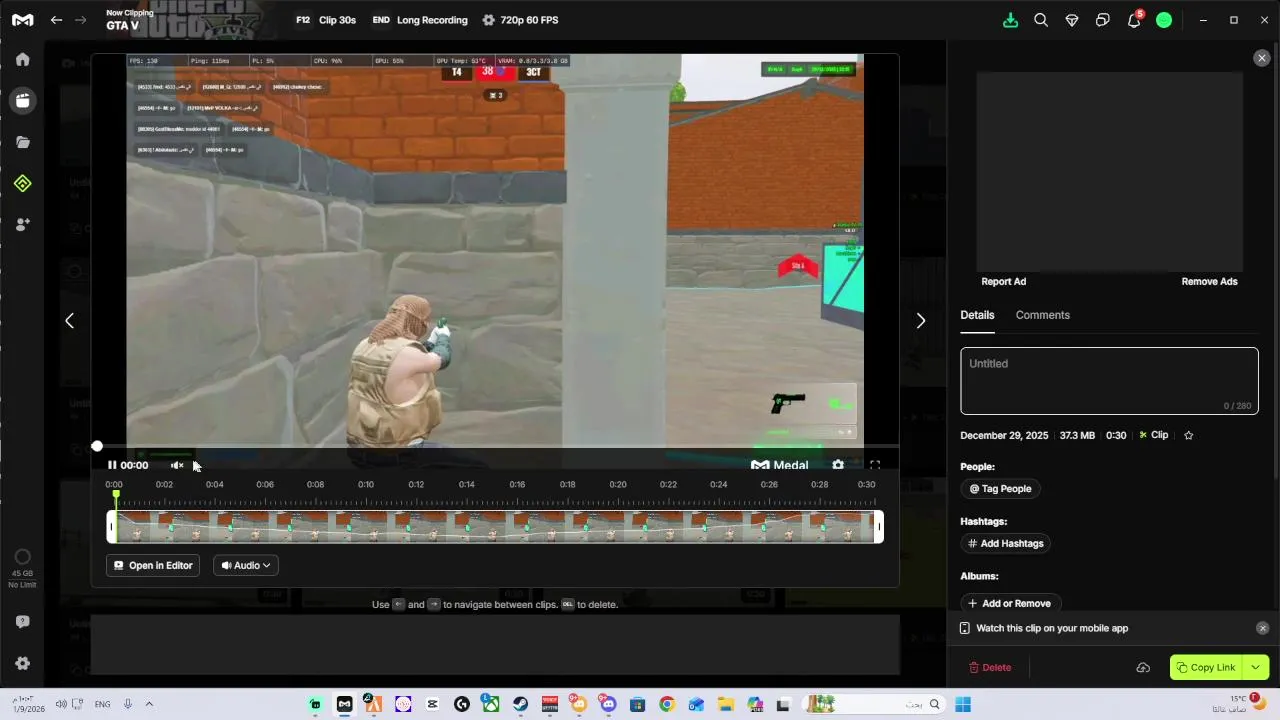
Task: Expand the Copy Link dropdown arrow
Action: tap(1256, 668)
